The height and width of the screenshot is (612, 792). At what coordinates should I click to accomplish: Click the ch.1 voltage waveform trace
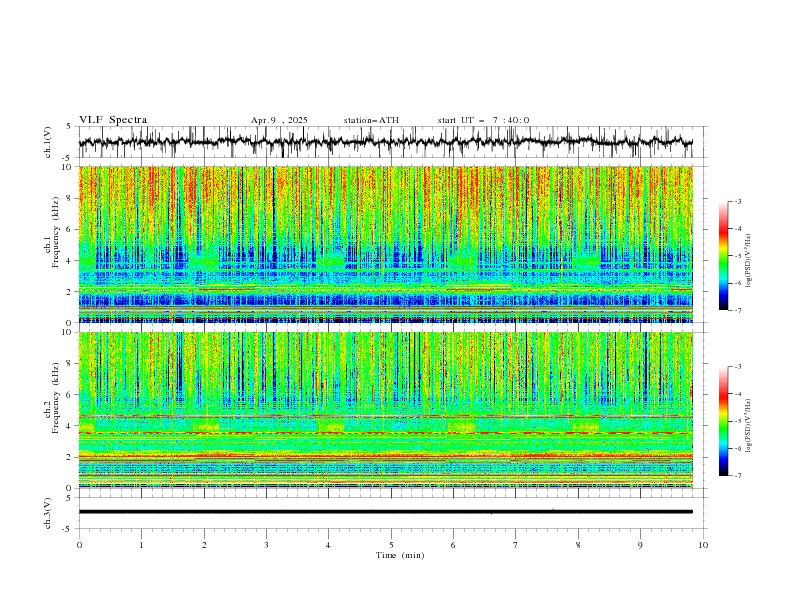(385, 142)
